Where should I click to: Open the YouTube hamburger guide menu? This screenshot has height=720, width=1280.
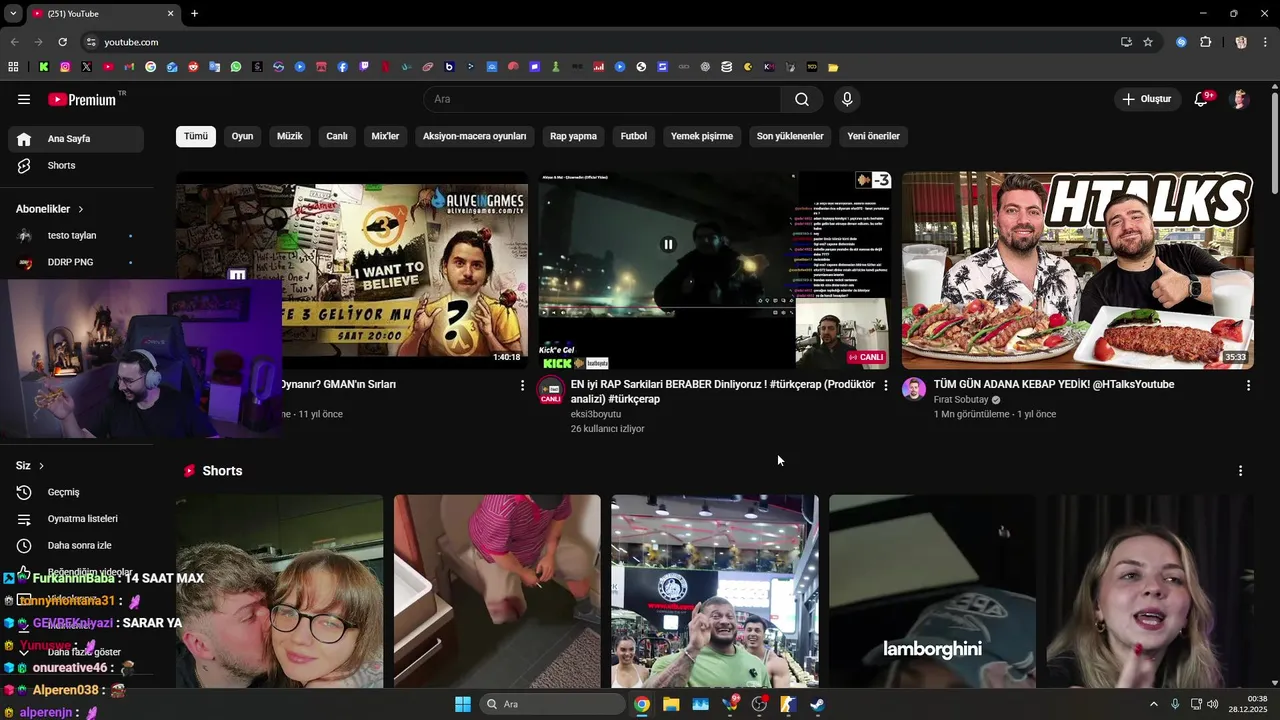coord(24,99)
